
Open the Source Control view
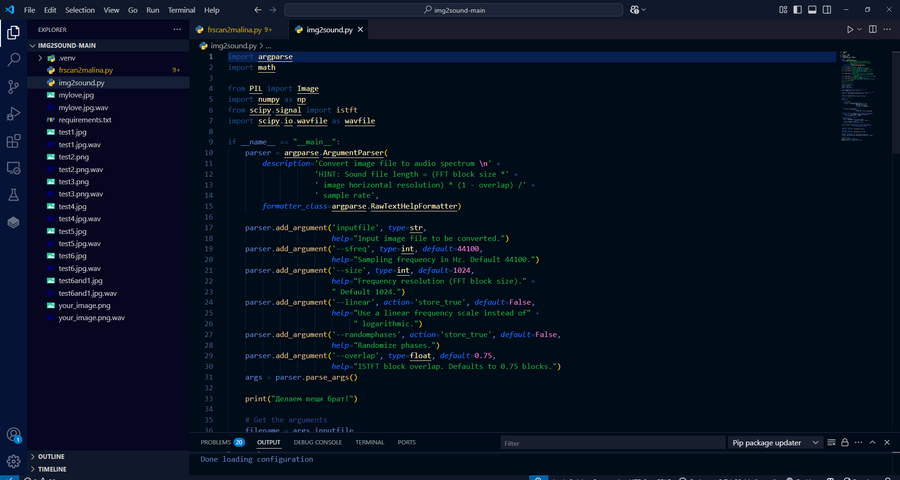click(14, 87)
